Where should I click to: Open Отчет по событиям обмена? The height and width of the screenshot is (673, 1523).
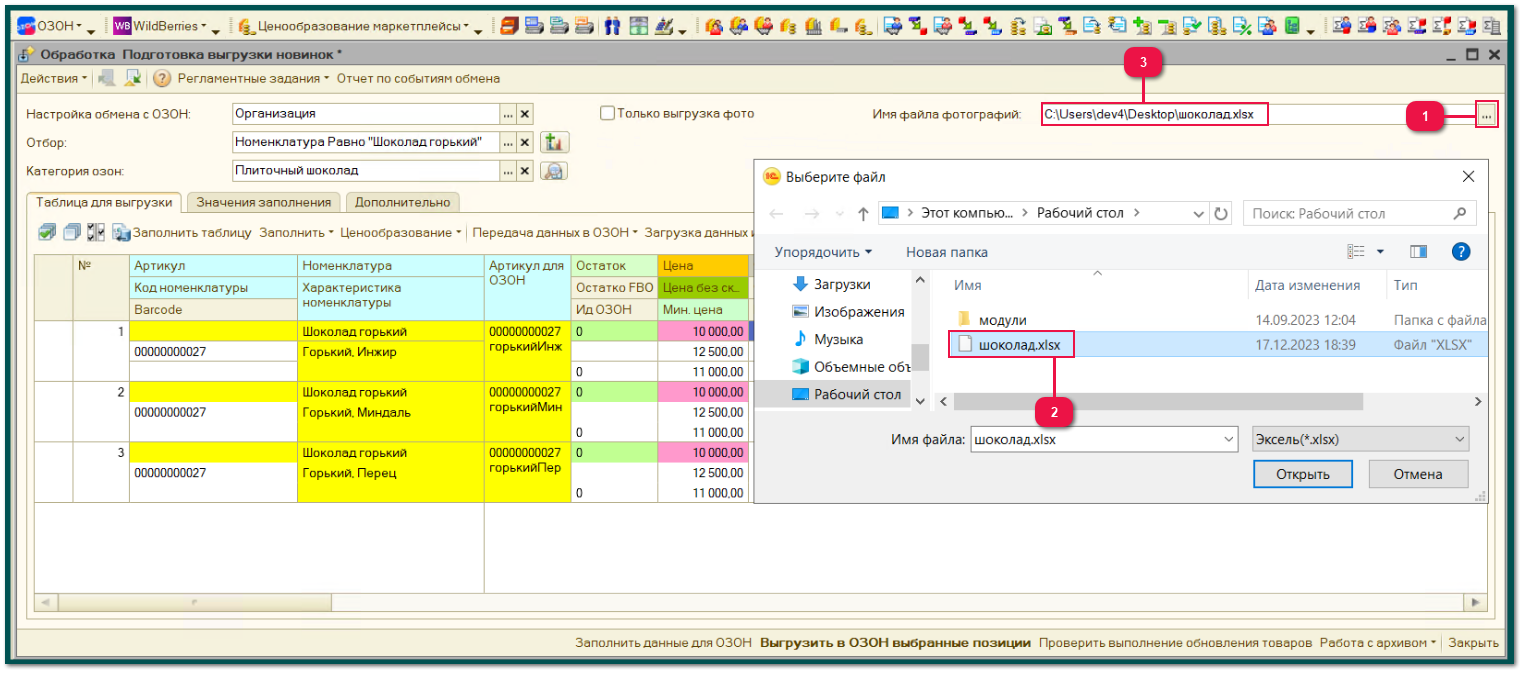click(x=418, y=78)
